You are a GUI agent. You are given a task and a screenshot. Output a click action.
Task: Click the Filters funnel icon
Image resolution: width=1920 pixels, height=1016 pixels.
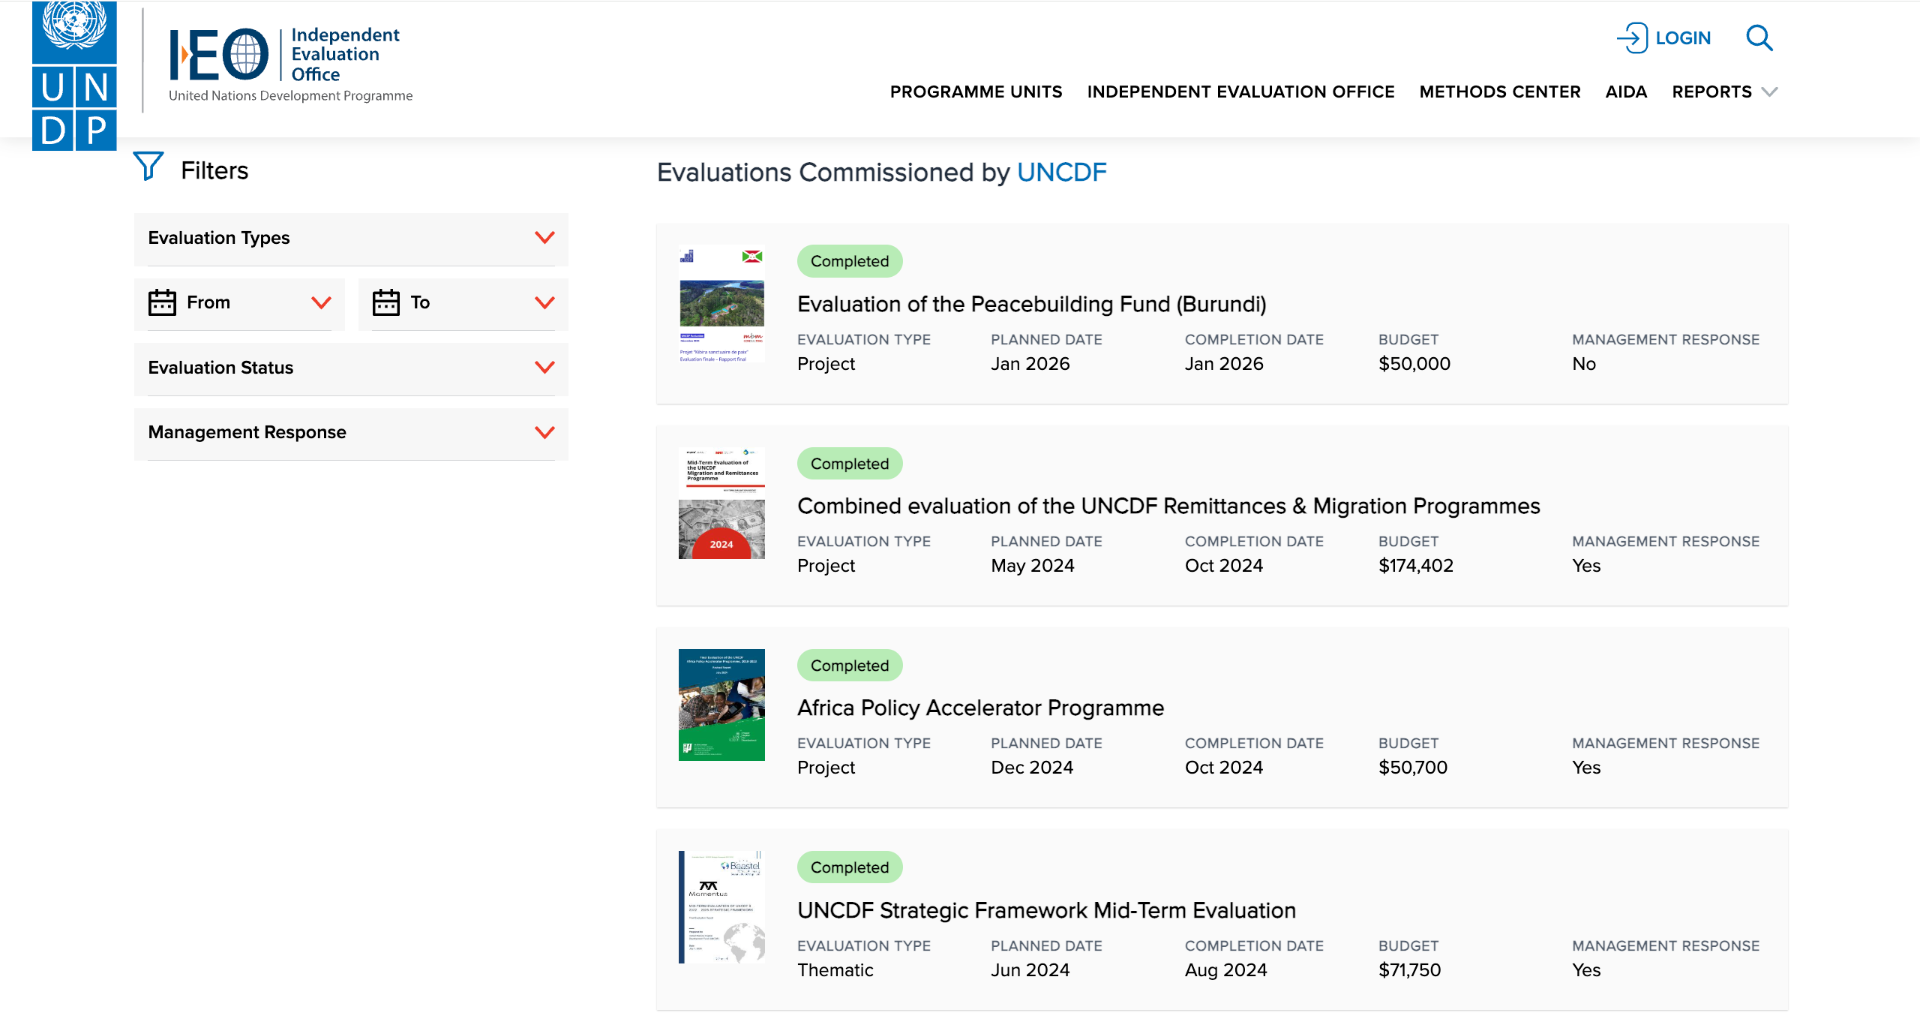tap(148, 166)
